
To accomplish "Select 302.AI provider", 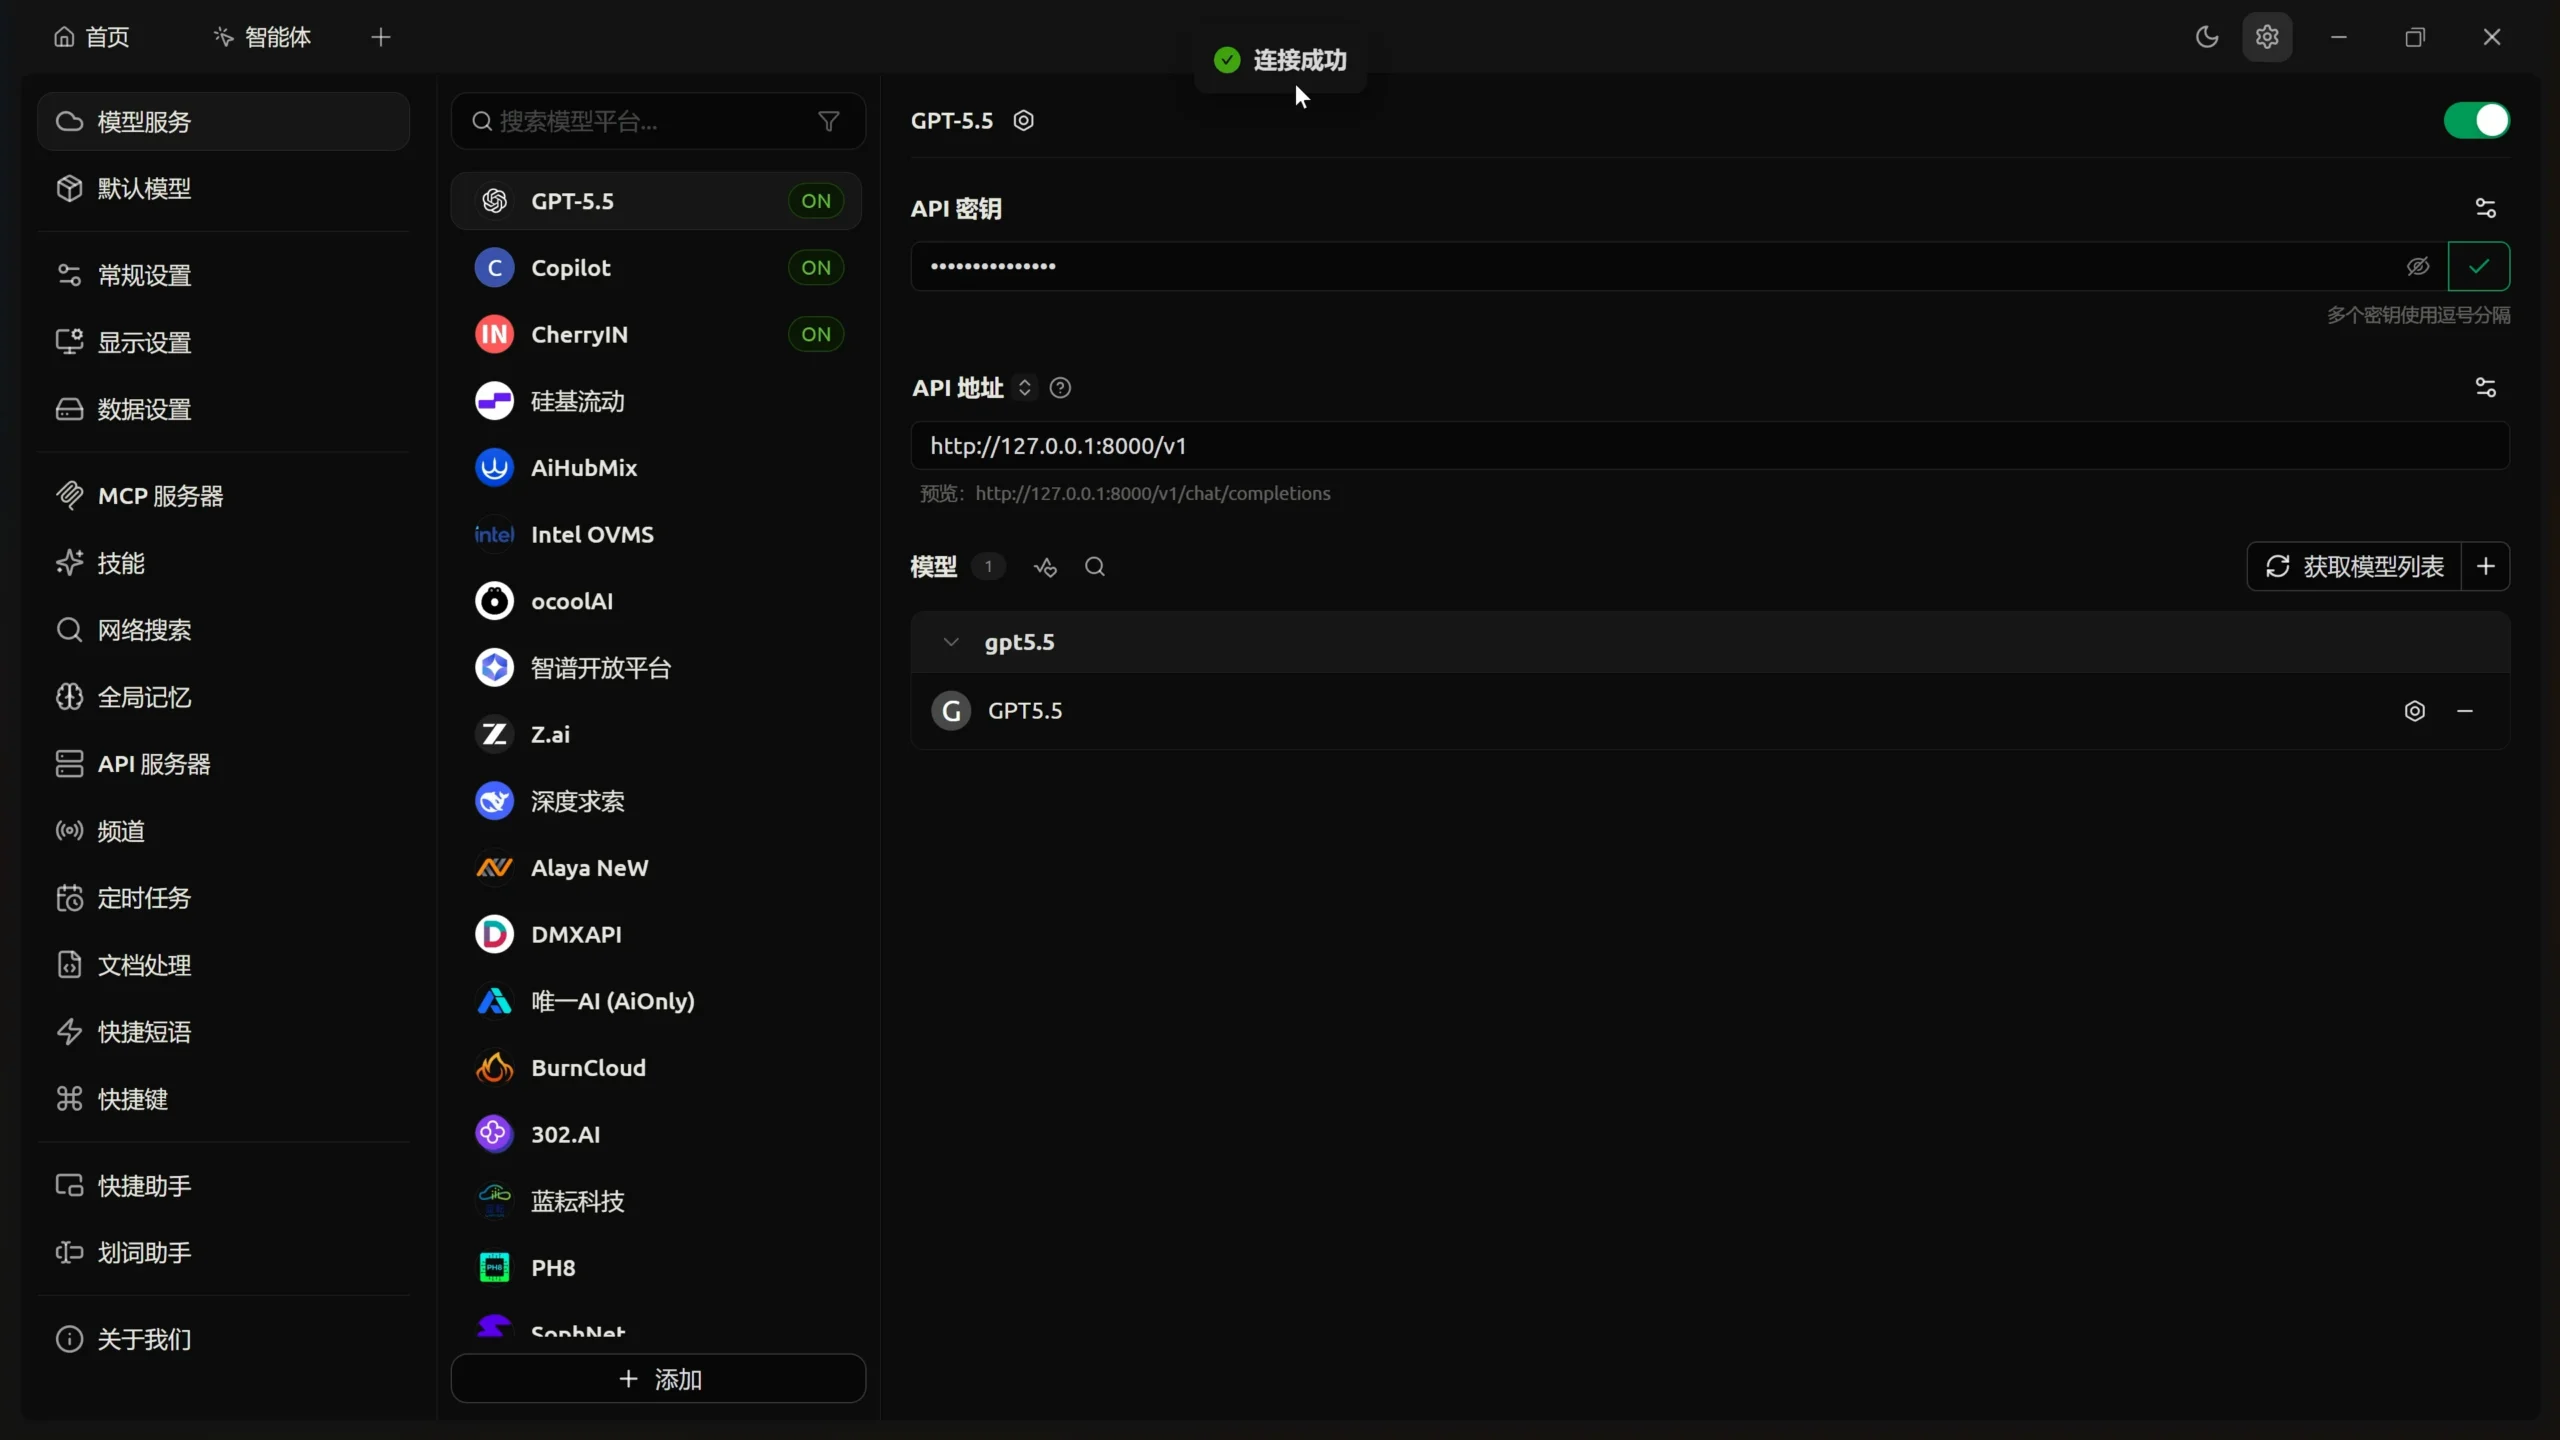I will click(x=656, y=1134).
